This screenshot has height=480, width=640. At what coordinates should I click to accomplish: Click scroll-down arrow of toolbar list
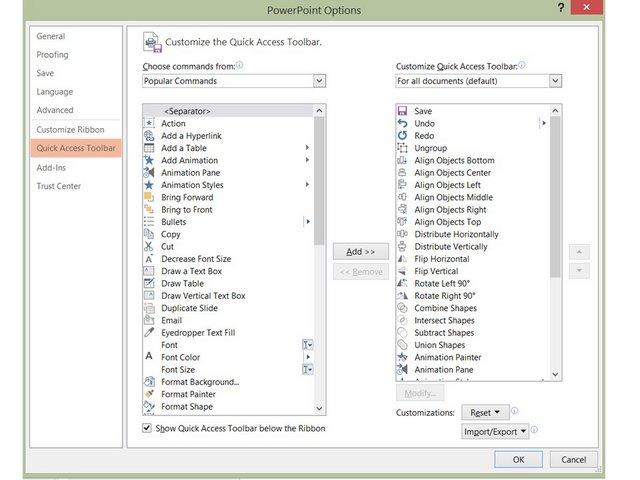click(555, 374)
